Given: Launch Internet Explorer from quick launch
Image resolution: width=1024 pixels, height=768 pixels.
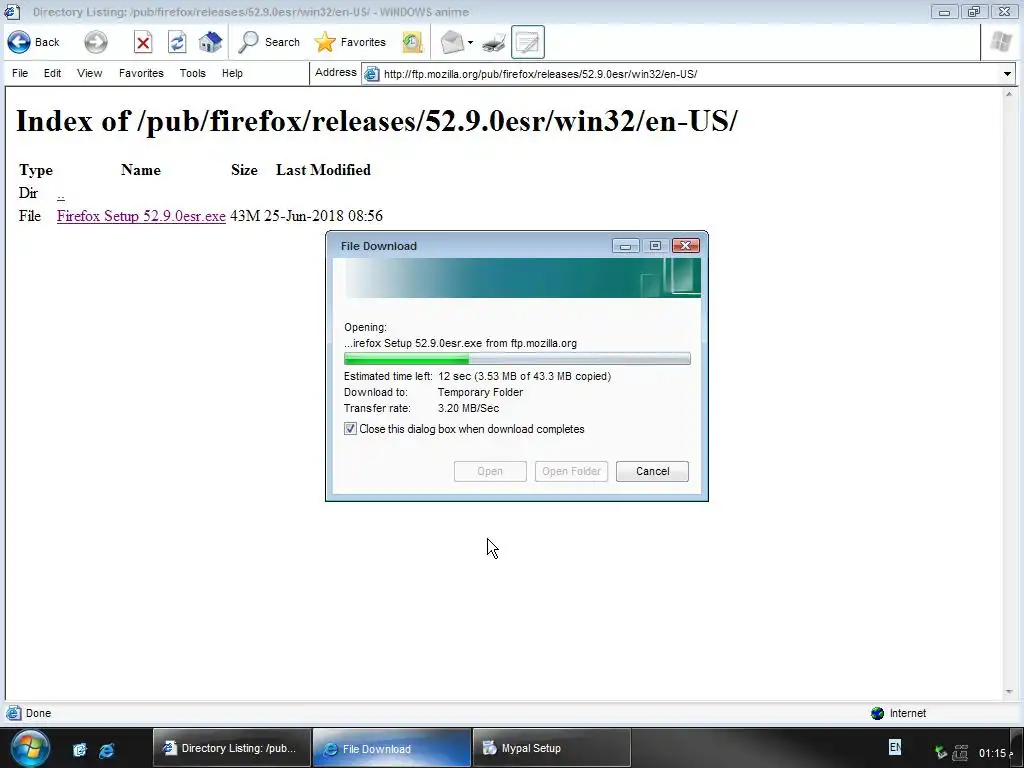Looking at the screenshot, I should pos(106,750).
